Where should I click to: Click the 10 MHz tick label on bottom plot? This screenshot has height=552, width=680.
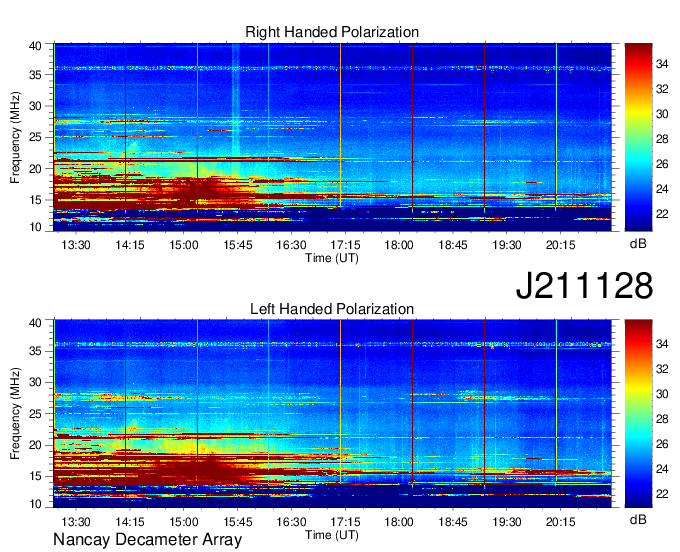click(35, 503)
